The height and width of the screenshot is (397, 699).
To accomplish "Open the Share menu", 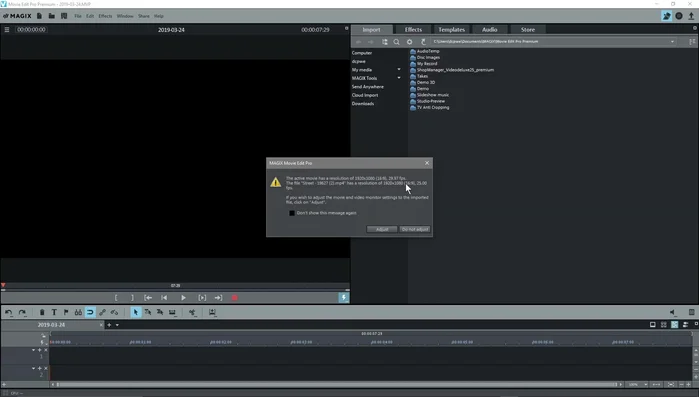I will (144, 16).
